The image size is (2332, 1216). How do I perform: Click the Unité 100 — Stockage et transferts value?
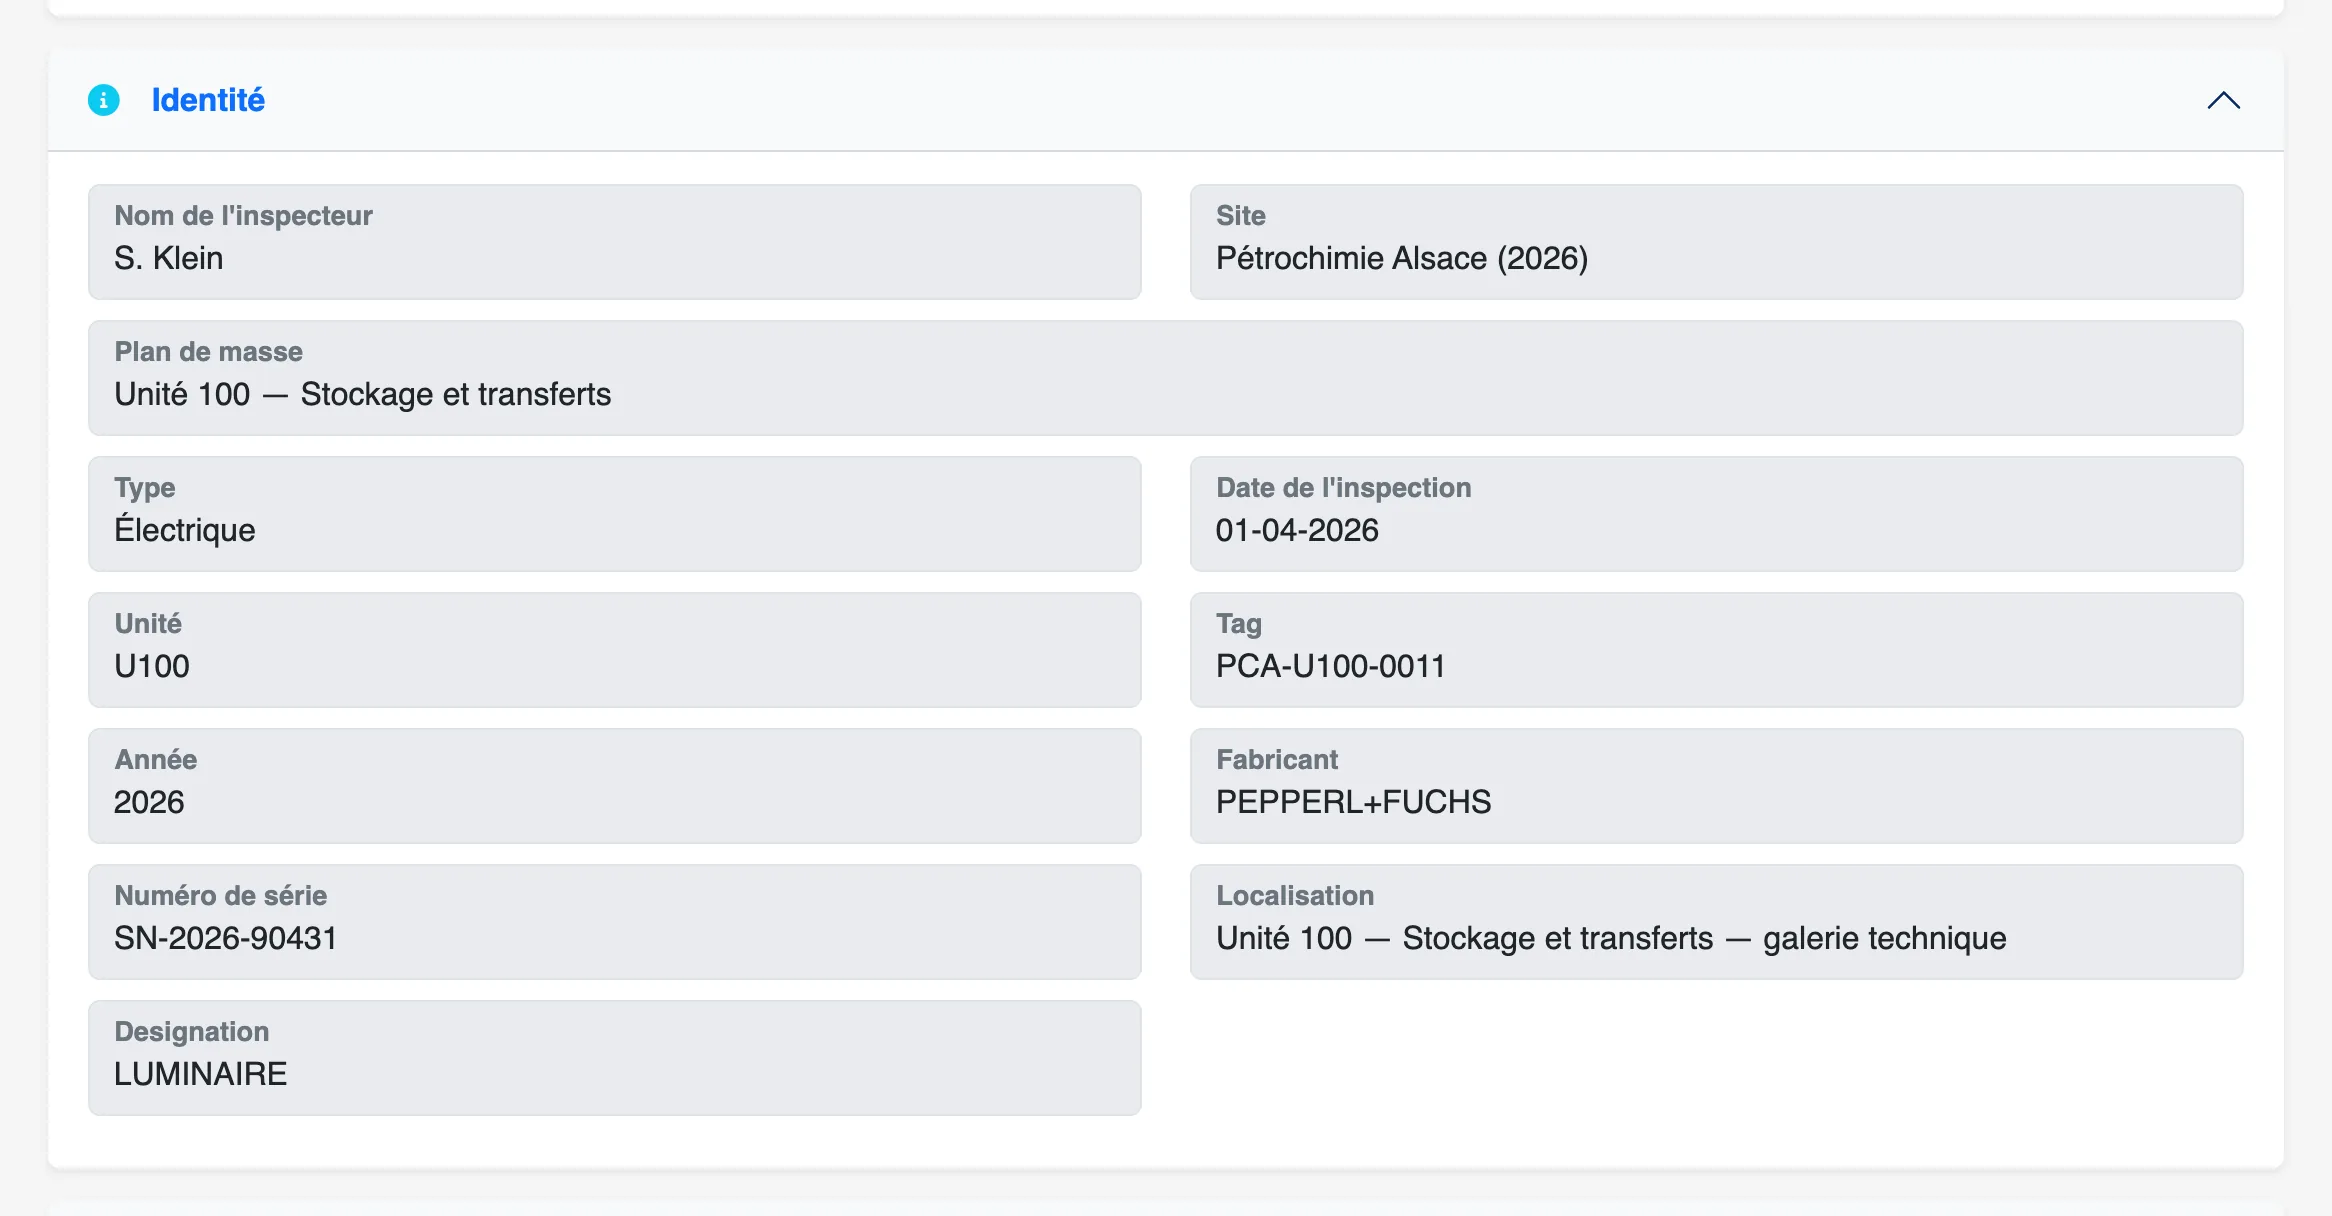(x=362, y=394)
